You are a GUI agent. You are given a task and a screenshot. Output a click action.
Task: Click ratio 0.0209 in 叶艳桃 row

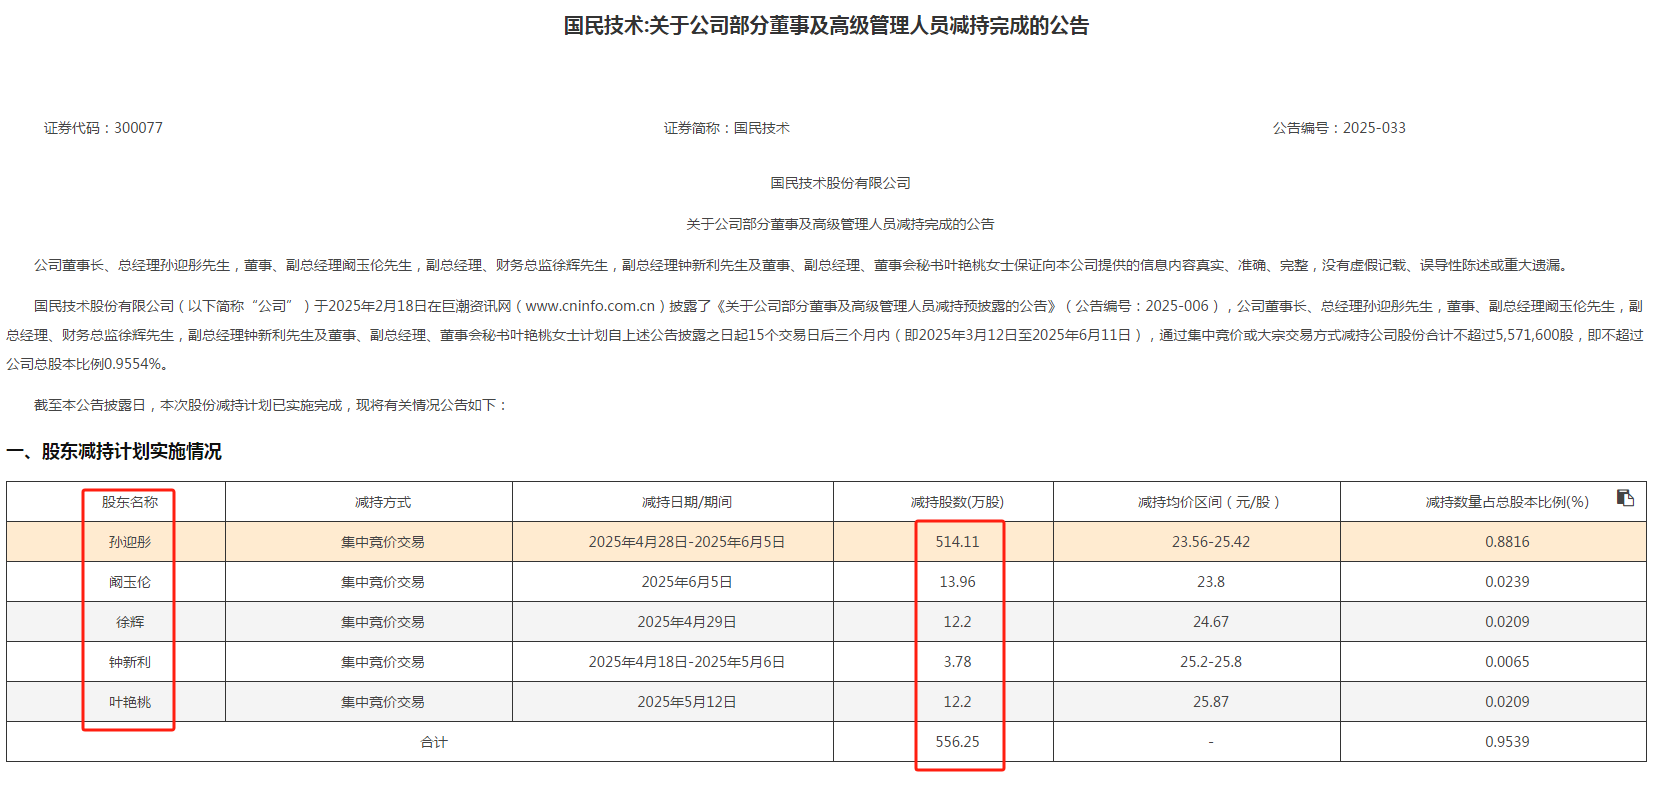coord(1507,702)
